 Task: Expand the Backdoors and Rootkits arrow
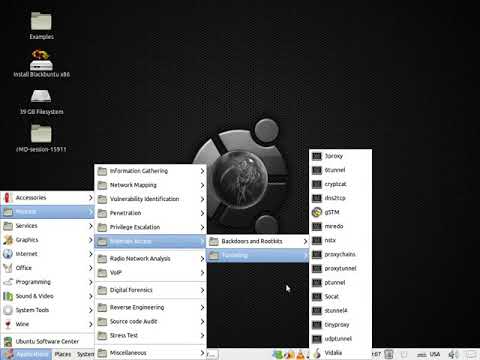coord(305,241)
